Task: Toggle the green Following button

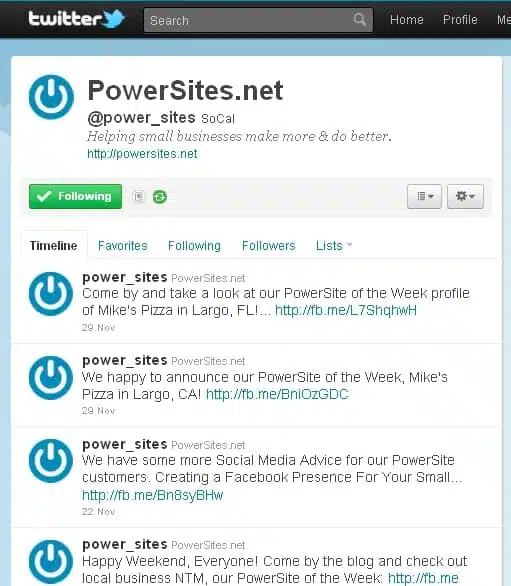Action: [x=76, y=196]
